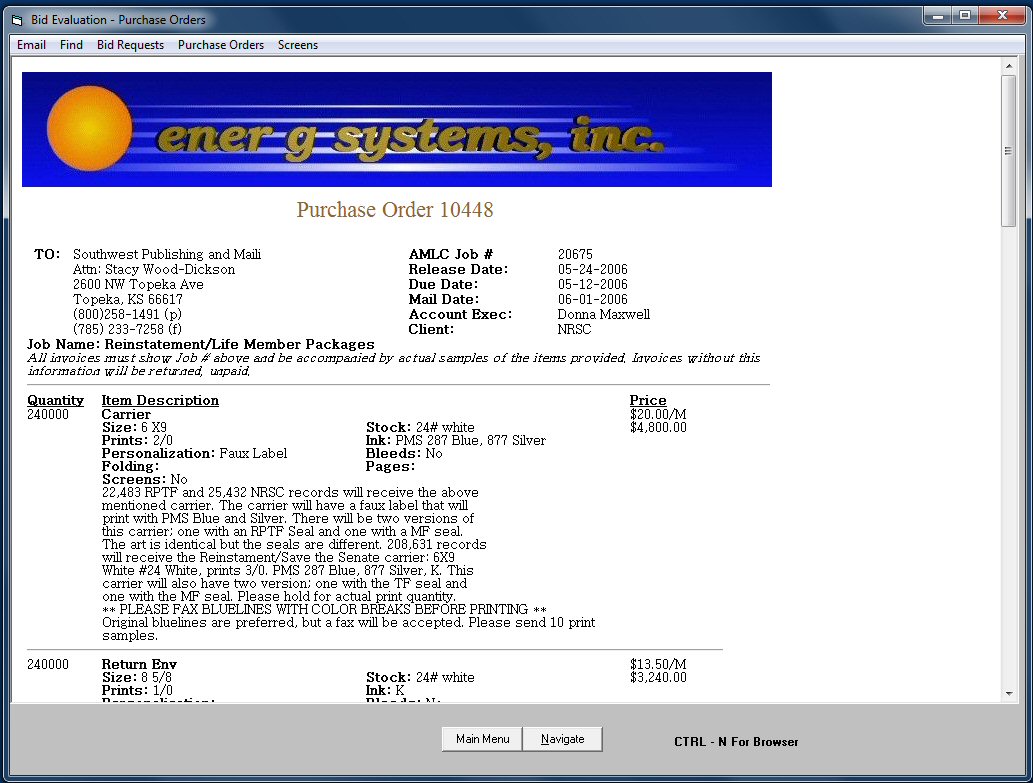
Task: Click the scroll down arrow
Action: pos(1009,693)
